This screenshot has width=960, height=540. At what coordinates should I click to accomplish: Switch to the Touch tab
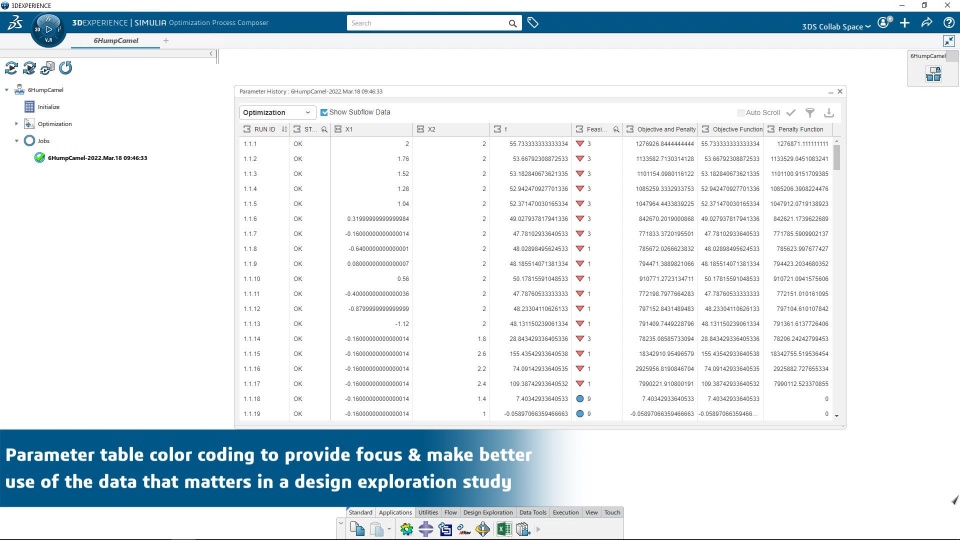click(612, 512)
